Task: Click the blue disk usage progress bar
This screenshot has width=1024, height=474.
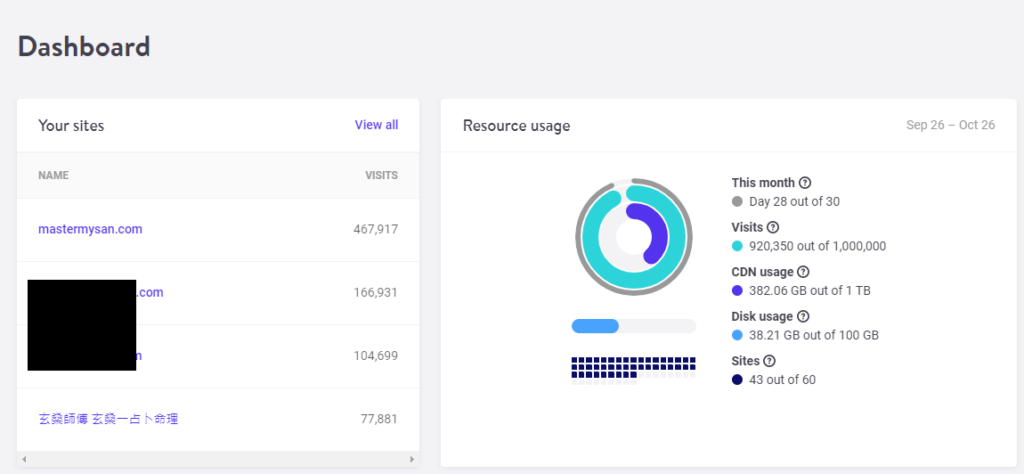Action: point(595,326)
